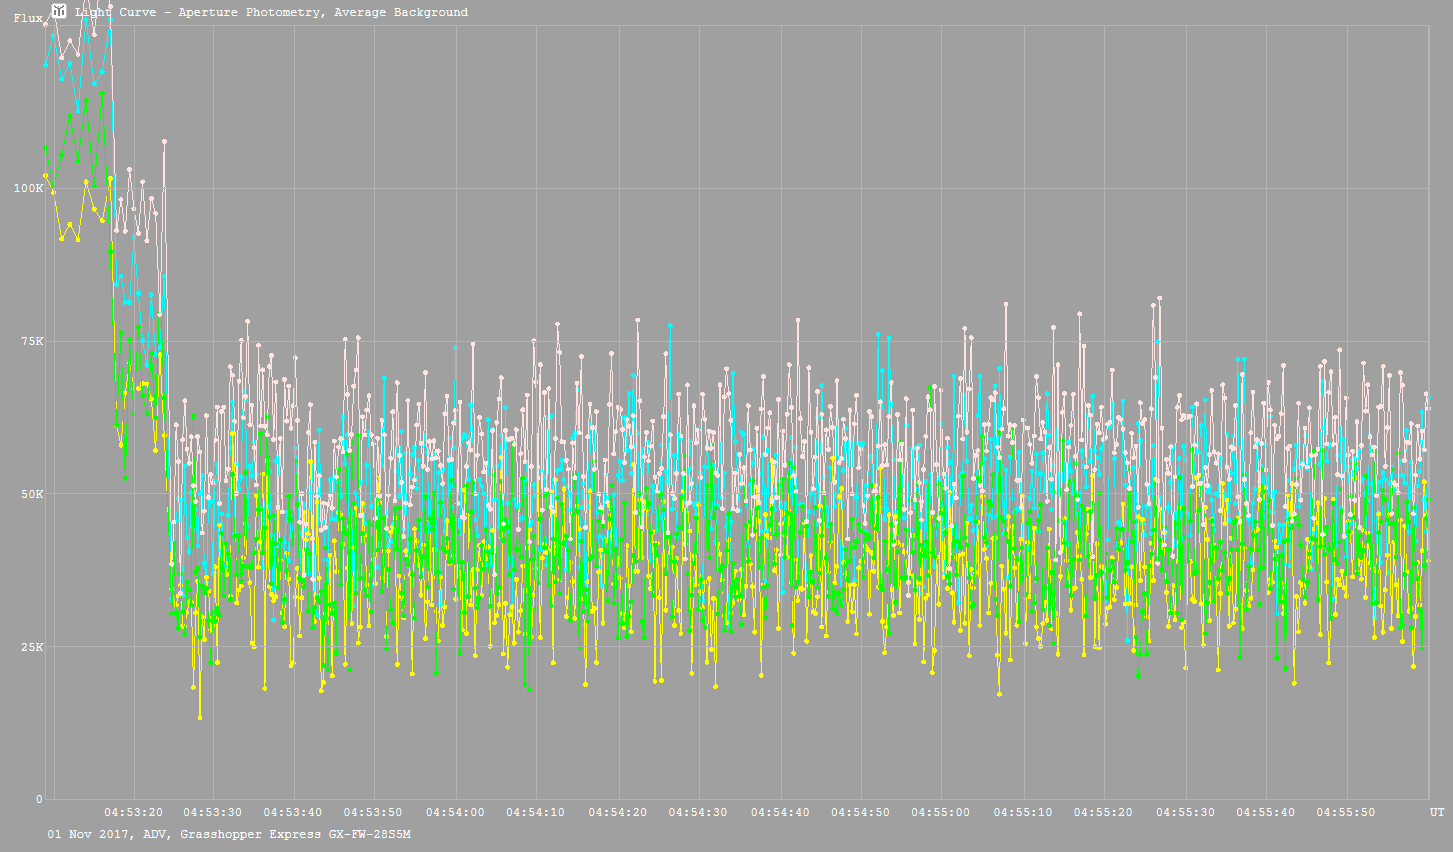Pick the 04:55:50 time axis label
Viewport: 1453px width, 852px height.
point(1345,813)
